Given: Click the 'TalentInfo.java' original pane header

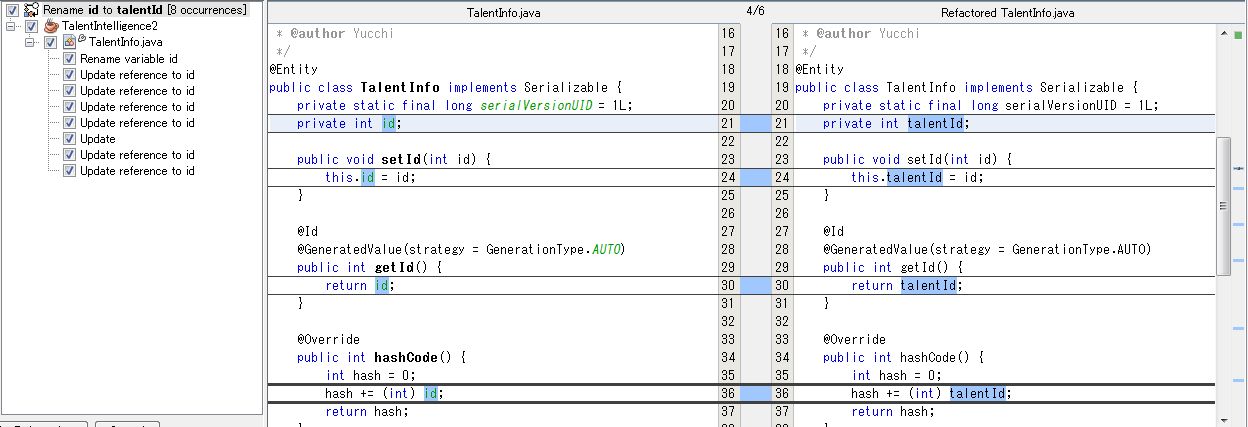Looking at the screenshot, I should (x=505, y=13).
